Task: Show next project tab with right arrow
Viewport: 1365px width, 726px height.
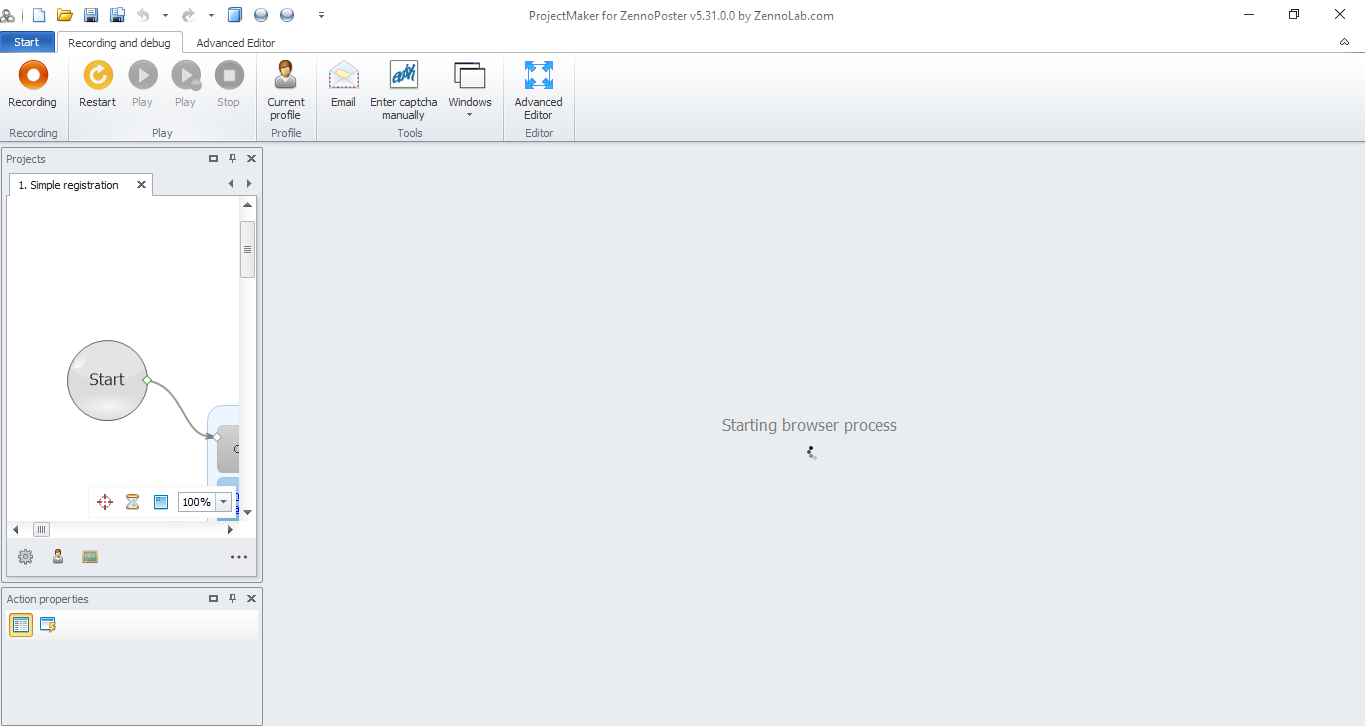Action: point(249,184)
